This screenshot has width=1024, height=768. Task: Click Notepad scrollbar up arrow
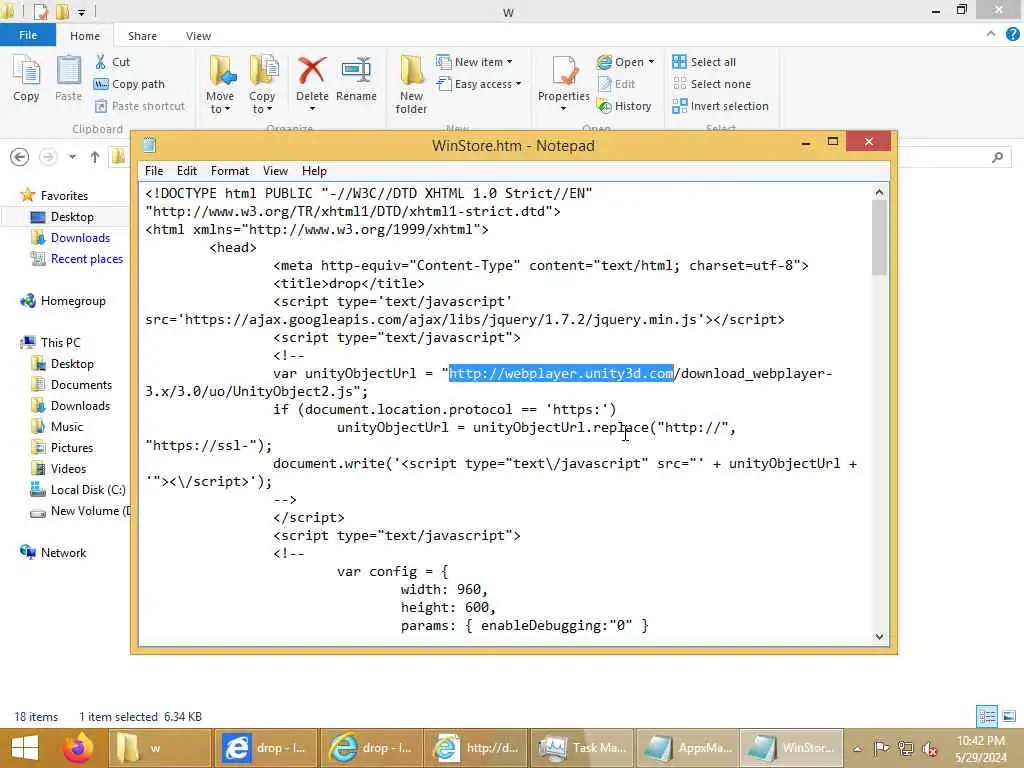click(x=879, y=192)
